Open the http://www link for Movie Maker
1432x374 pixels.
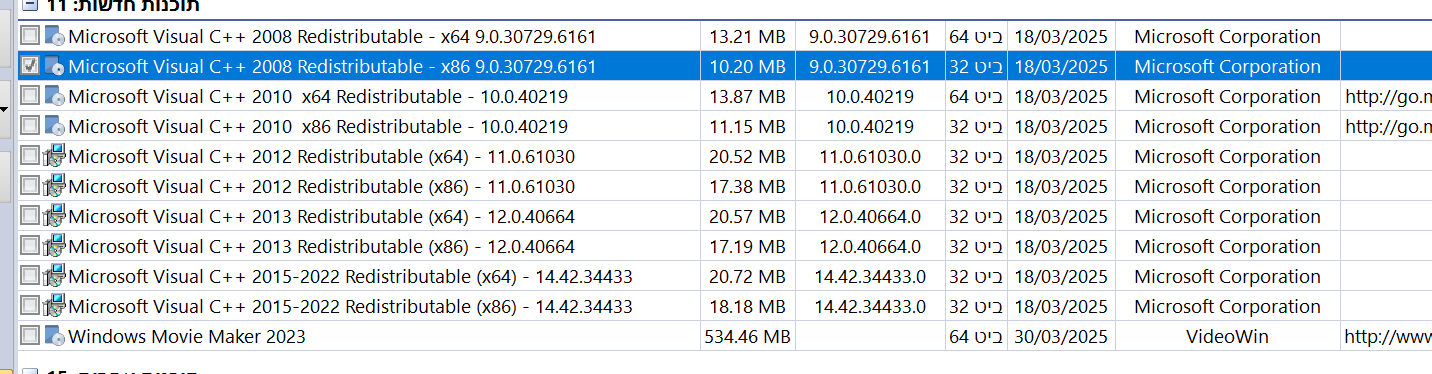[1388, 337]
